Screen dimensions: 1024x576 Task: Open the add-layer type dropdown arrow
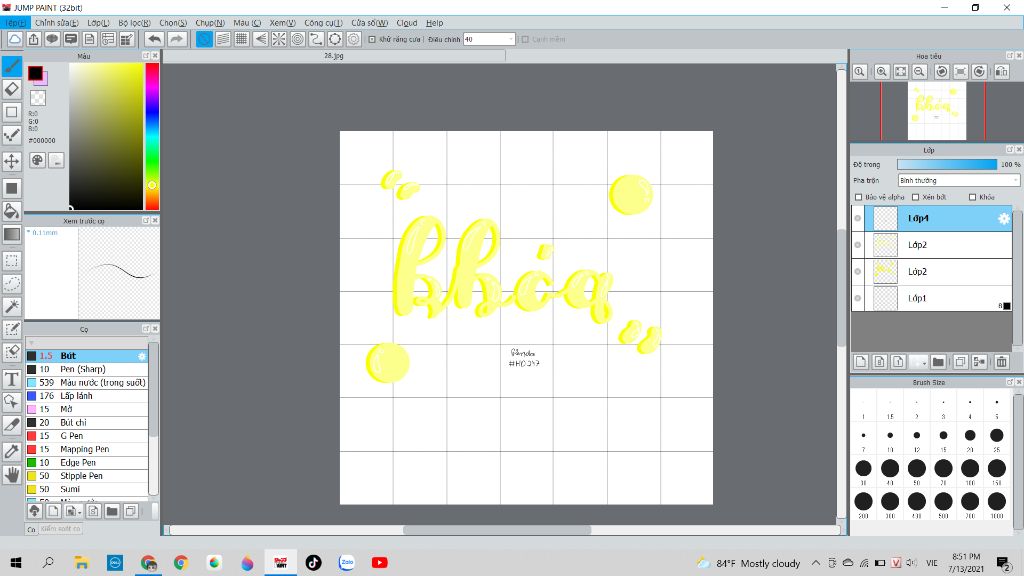(x=924, y=361)
